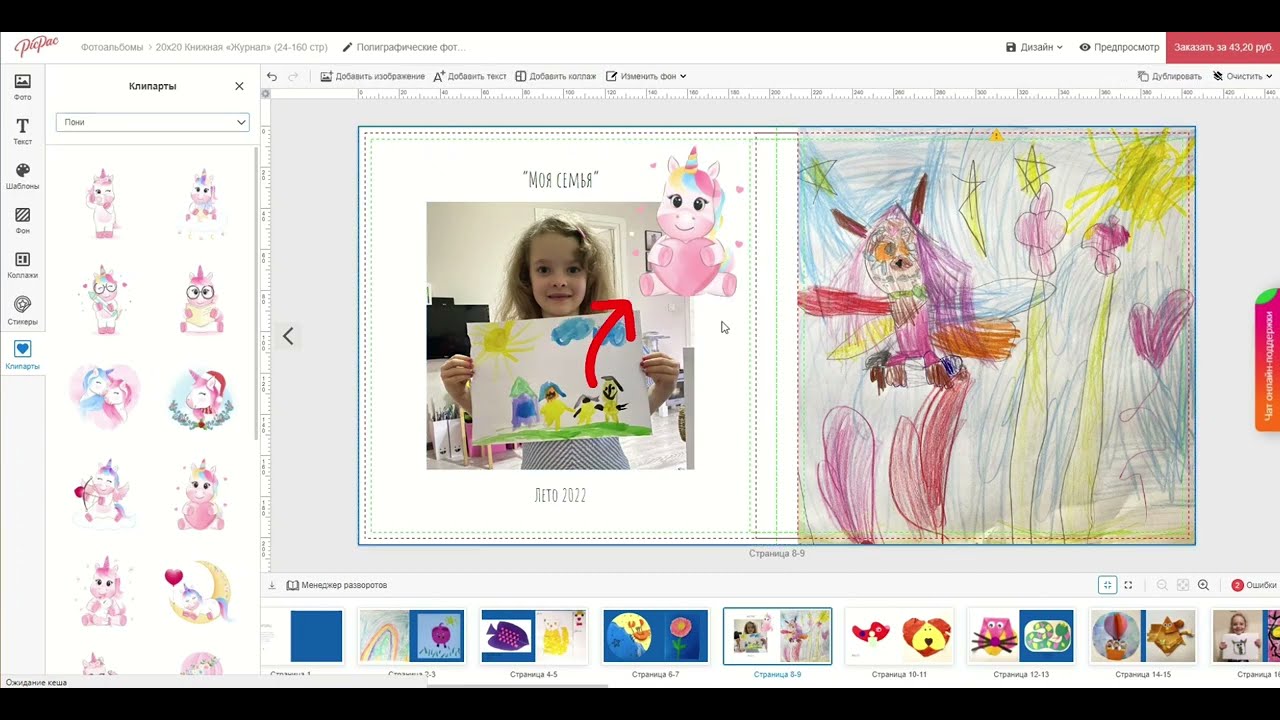Viewport: 1280px width, 720px height.
Task: Click the "Моя семья" title text
Action: tap(560, 180)
